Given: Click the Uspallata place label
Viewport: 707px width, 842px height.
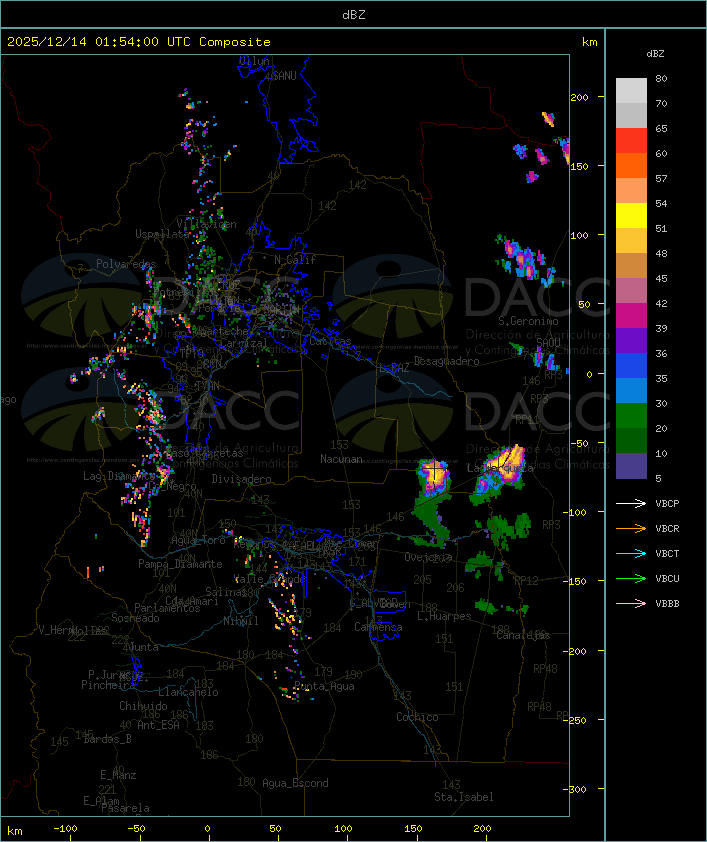Looking at the screenshot, I should [x=162, y=234].
